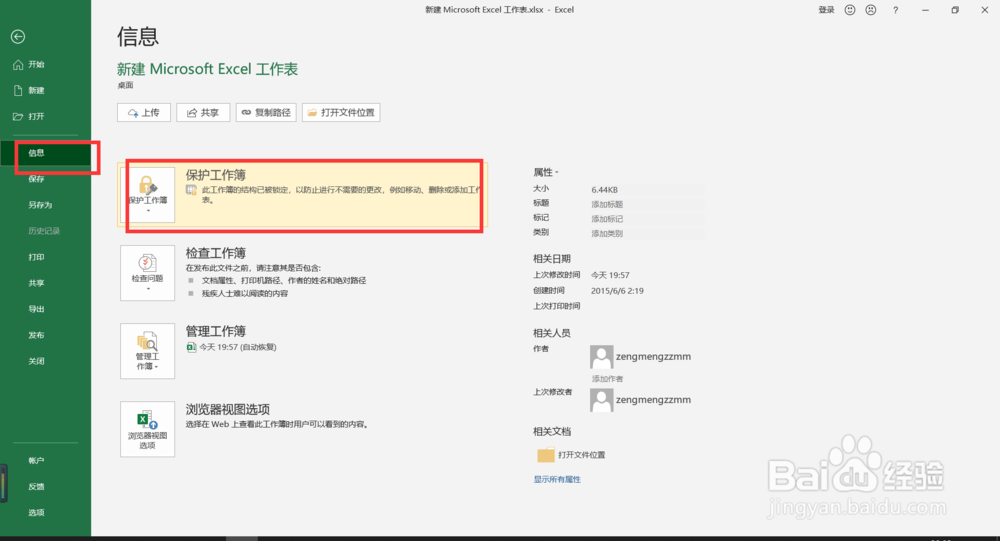The width and height of the screenshot is (1000, 541).
Task: Click the 新建 Microsoft Excel 工作表 title
Action: coord(207,70)
